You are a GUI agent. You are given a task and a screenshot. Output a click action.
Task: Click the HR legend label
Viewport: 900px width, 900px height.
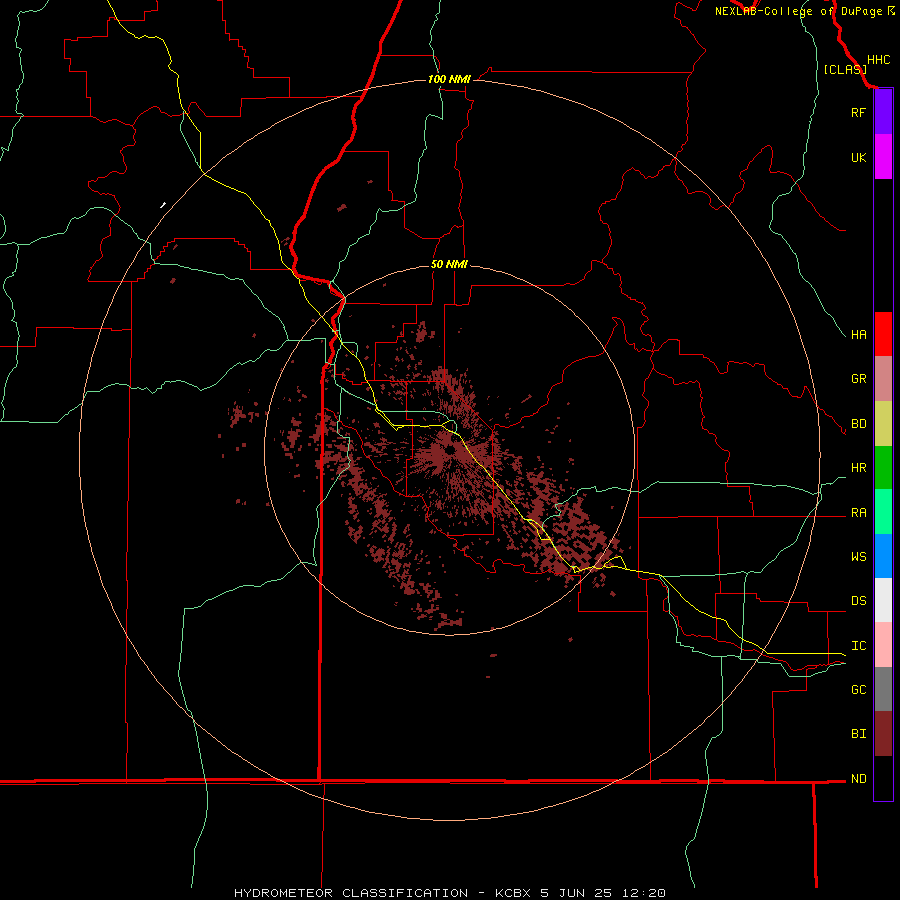[858, 467]
